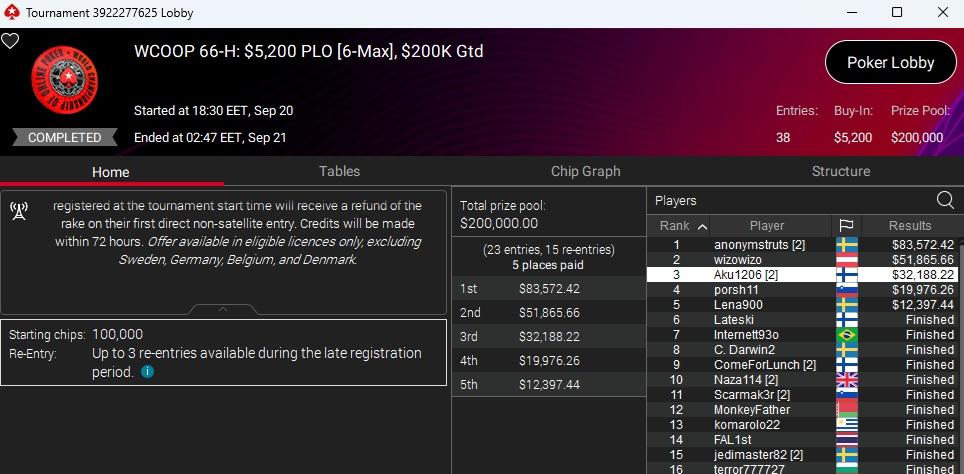Sort players by country flag column
The image size is (964, 474).
[846, 226]
